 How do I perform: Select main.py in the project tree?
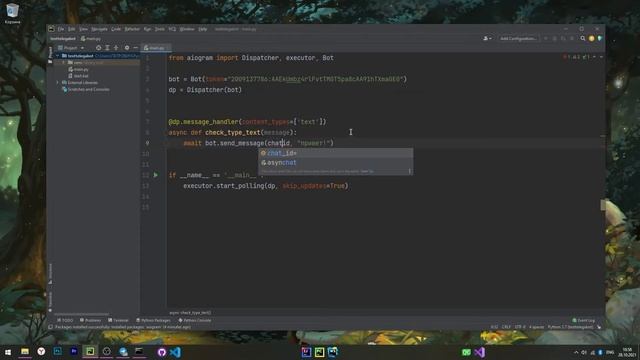(78, 69)
